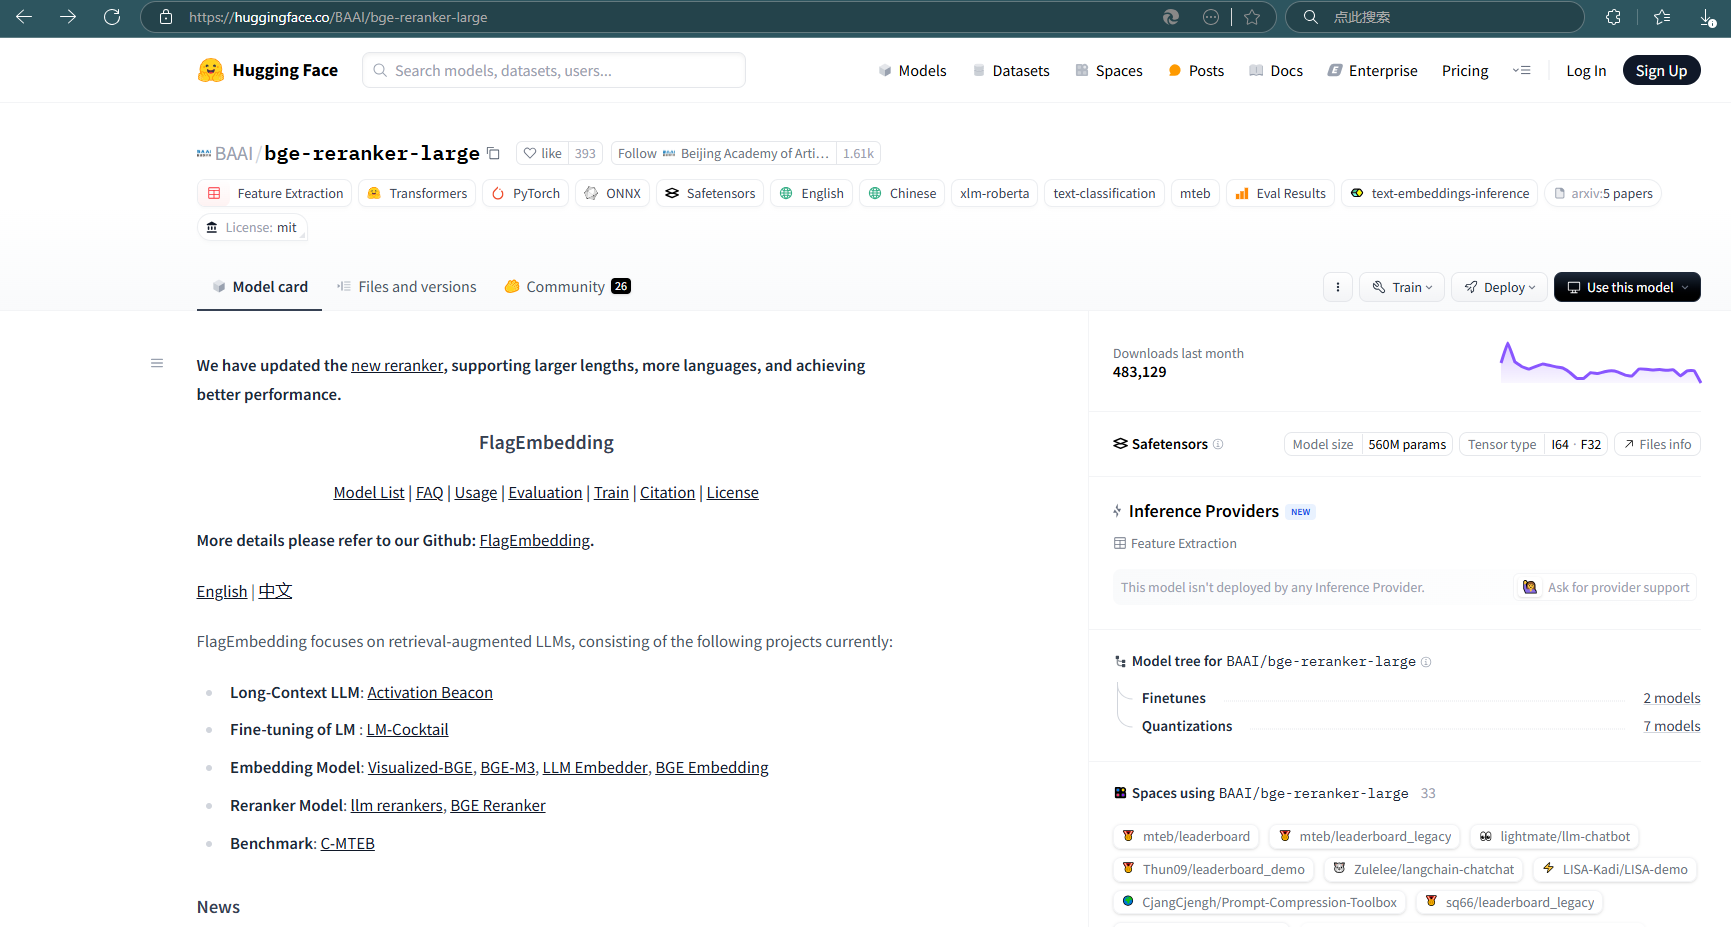Switch to the 中文 language link
Screen dimensions: 1731x927
coord(275,591)
